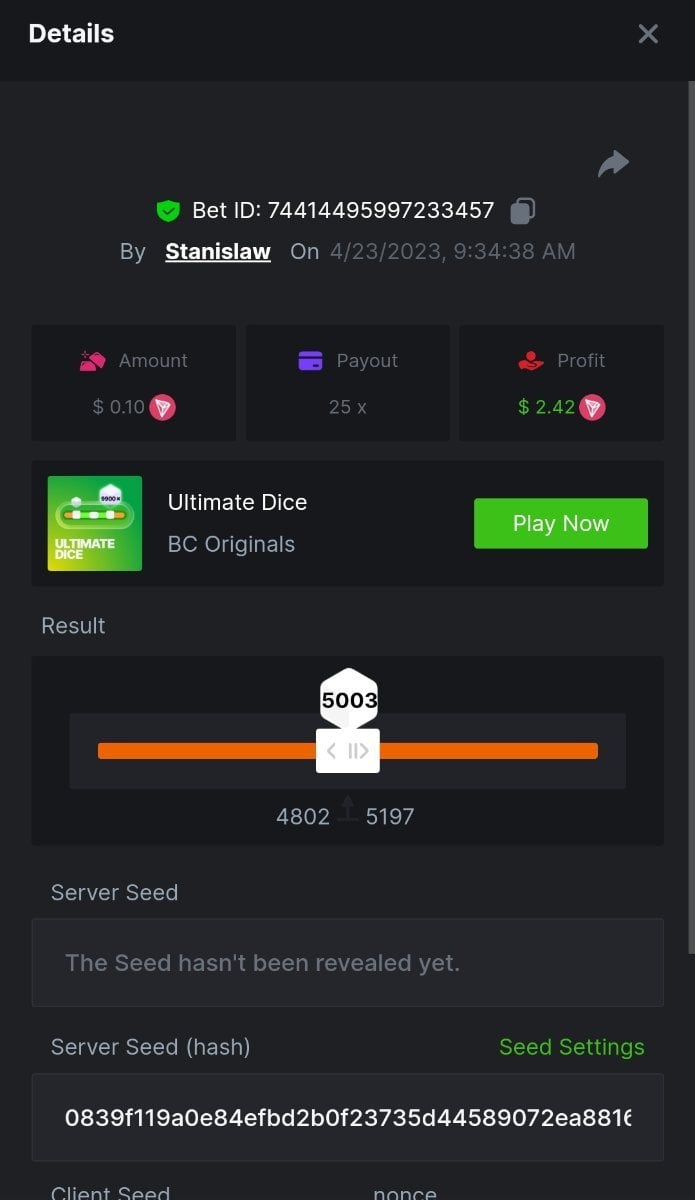Close the Details panel with X

point(648,34)
